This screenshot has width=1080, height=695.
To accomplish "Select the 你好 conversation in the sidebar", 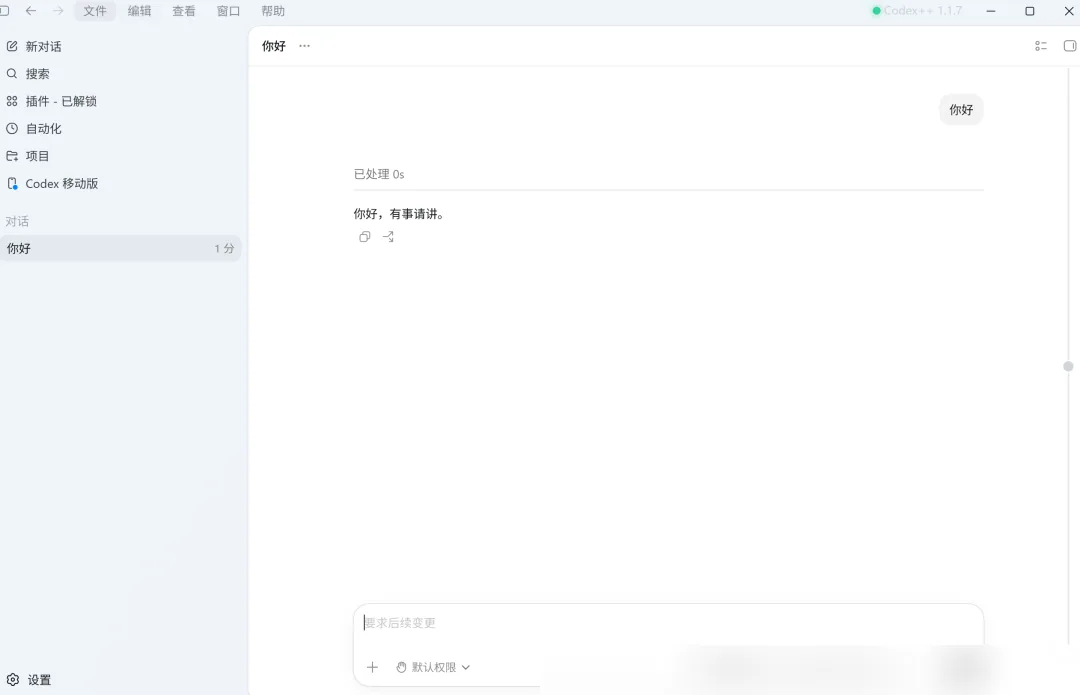I will 121,249.
